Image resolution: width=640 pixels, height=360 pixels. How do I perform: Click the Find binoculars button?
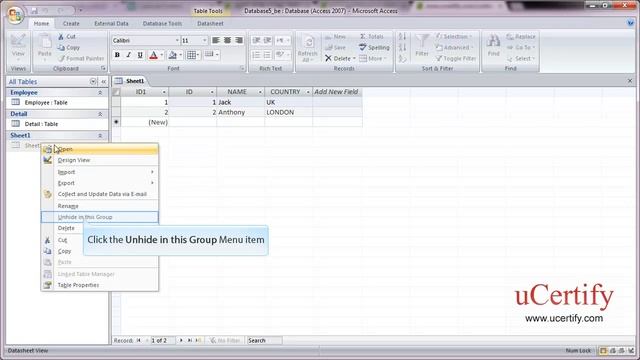pyautogui.click(x=493, y=45)
